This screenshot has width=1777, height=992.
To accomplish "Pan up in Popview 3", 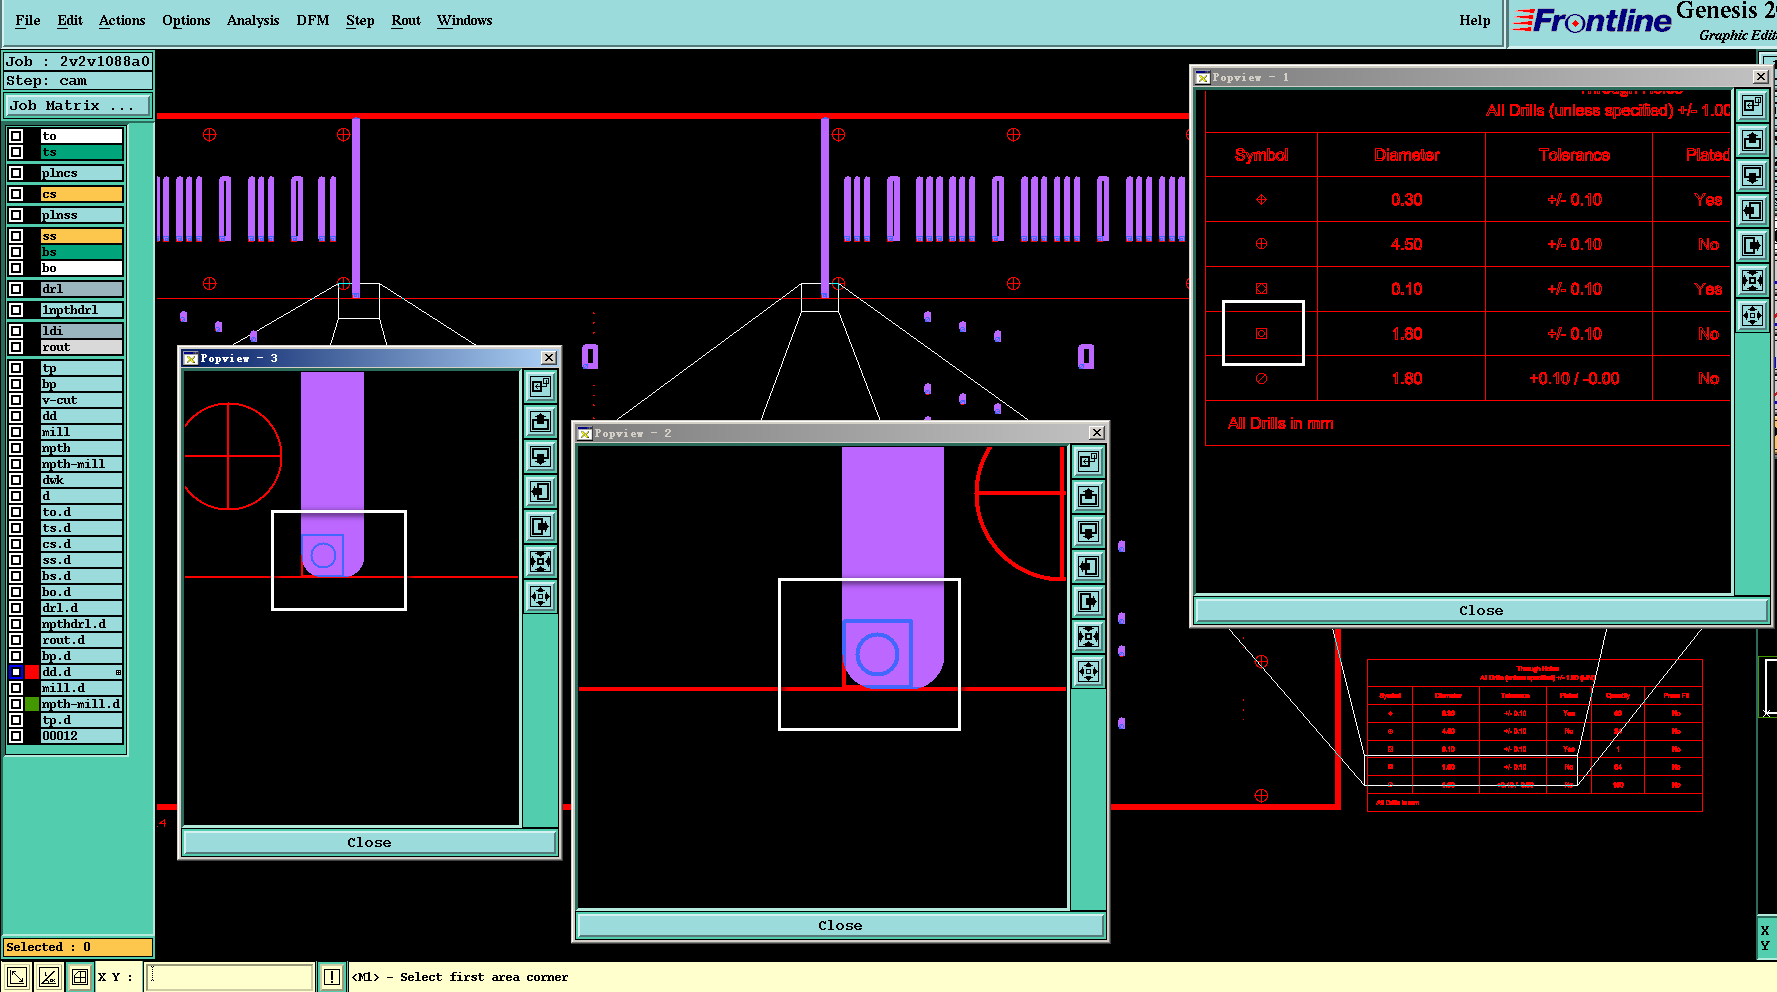I will [x=541, y=421].
